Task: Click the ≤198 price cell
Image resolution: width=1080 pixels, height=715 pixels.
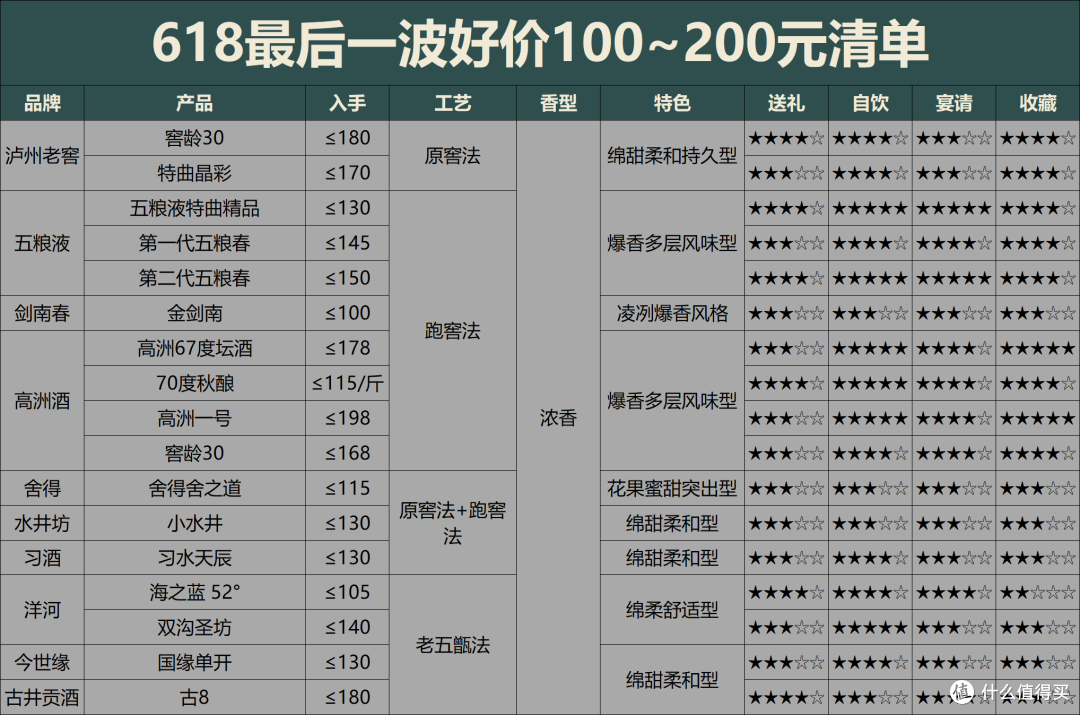Action: coord(348,418)
